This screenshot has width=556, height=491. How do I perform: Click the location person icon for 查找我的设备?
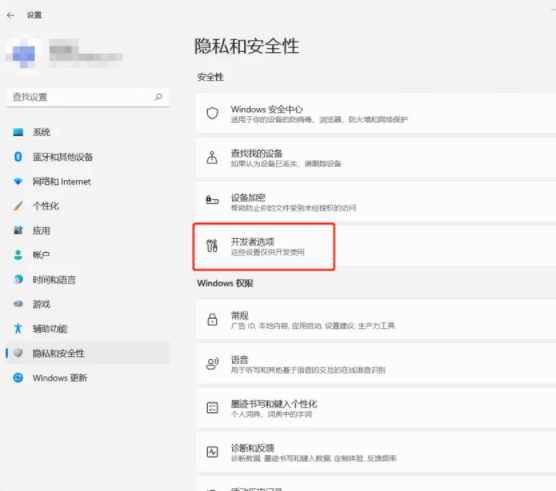click(212, 158)
